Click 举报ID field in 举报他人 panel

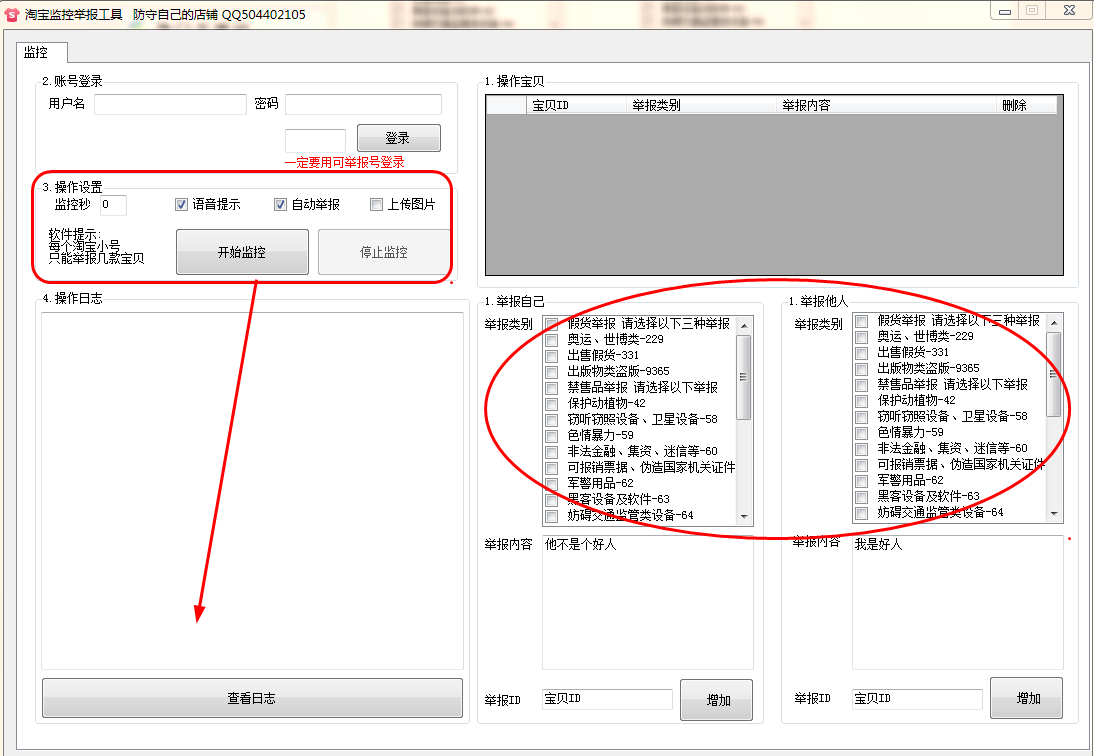(917, 700)
